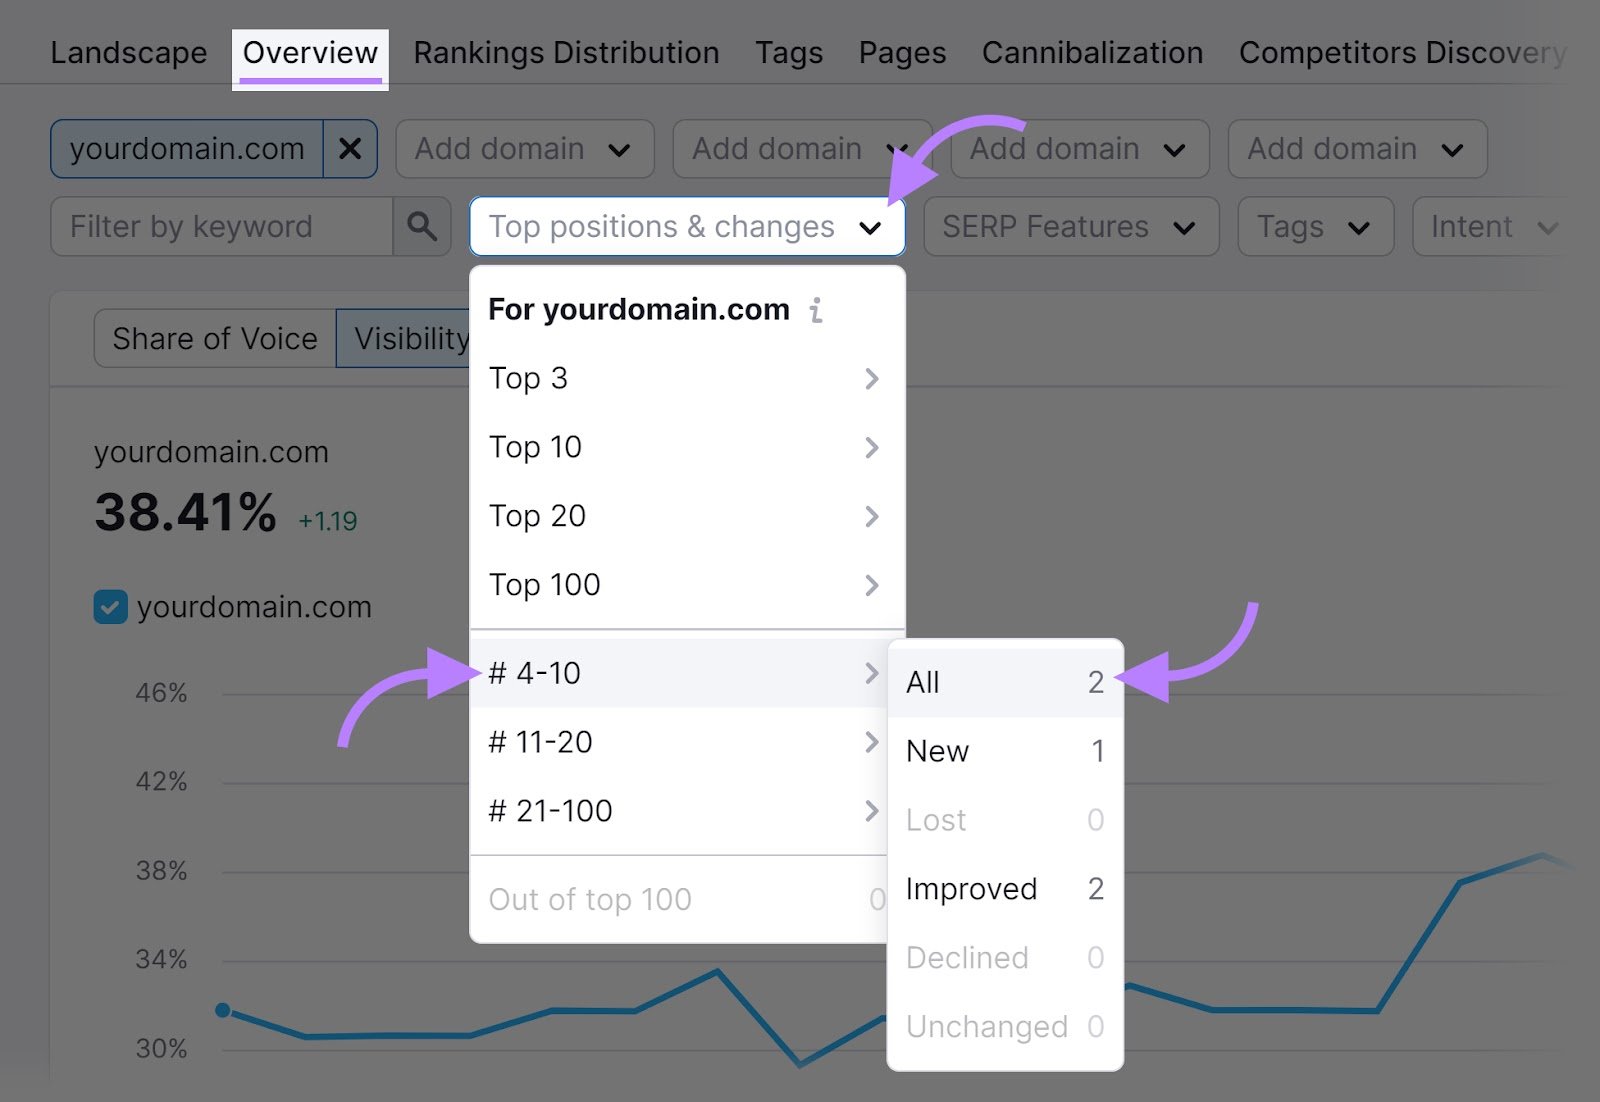Open the first Add domain dropdown

tap(524, 149)
